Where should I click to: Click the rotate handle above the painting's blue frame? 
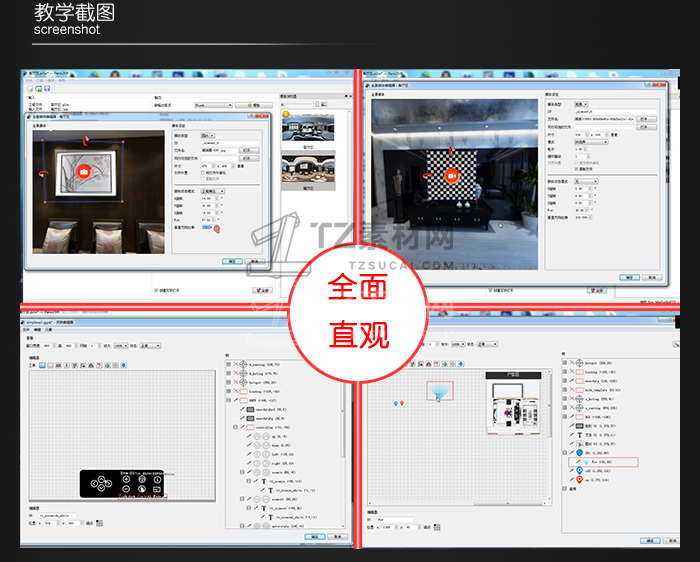pyautogui.click(x=85, y=141)
